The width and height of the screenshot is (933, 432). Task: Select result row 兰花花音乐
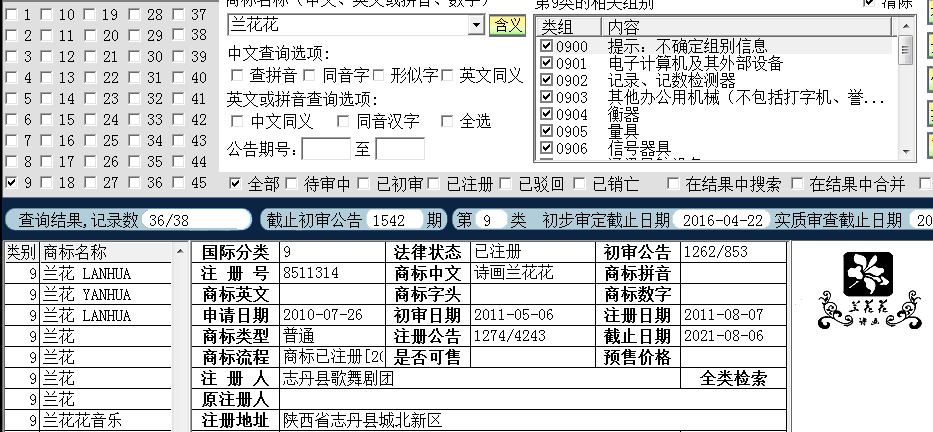coord(88,420)
